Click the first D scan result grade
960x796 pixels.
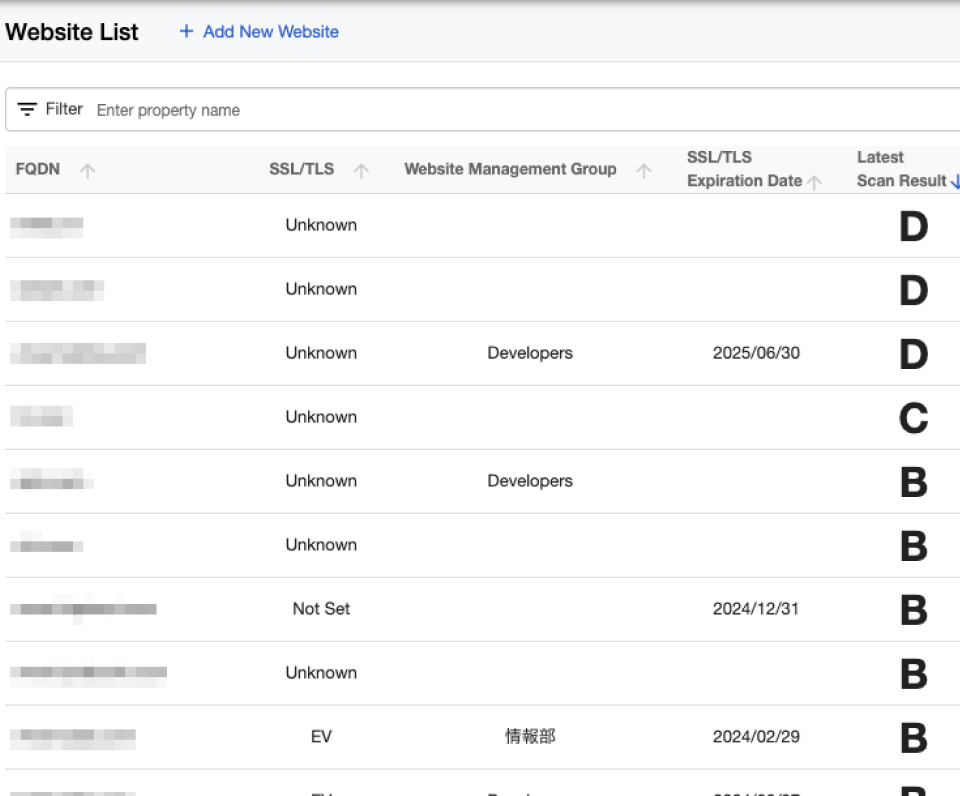click(x=913, y=227)
